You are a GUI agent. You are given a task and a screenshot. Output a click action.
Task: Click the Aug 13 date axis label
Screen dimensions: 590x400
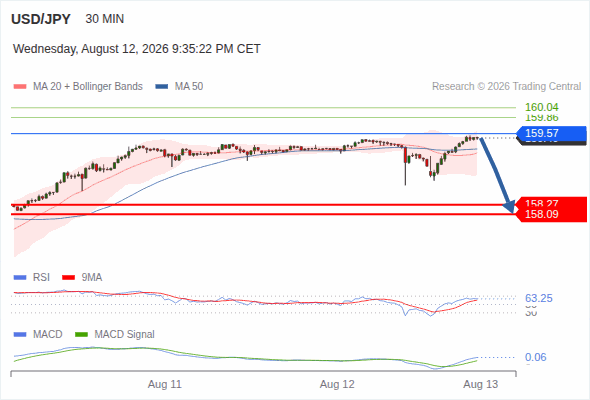[481, 385]
